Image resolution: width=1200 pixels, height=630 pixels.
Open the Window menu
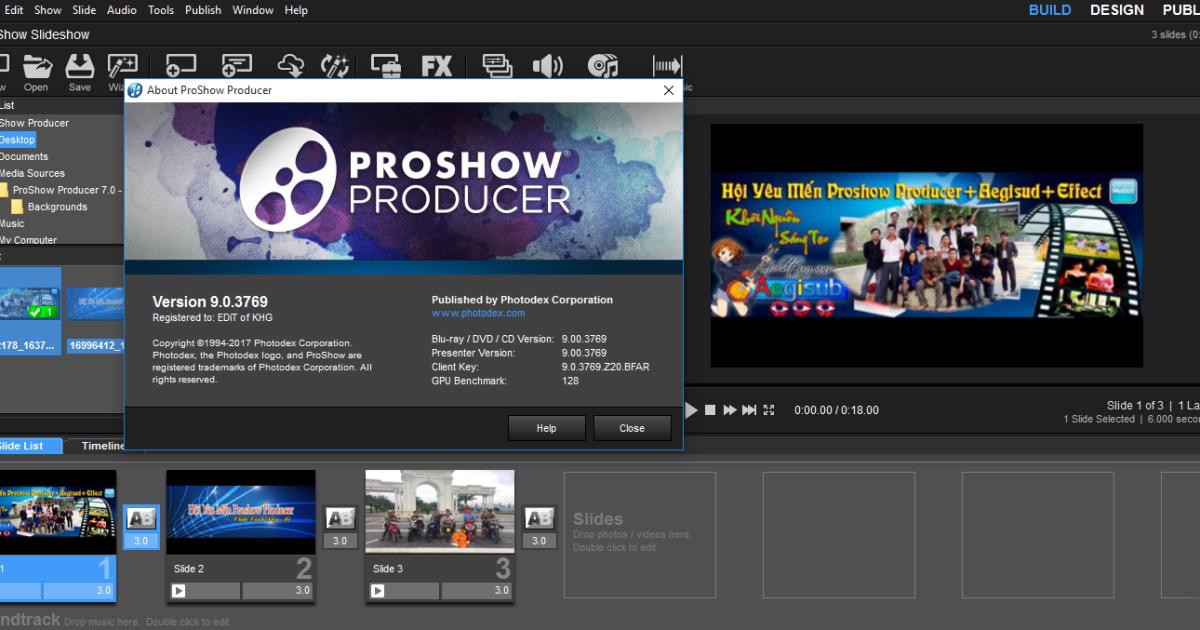point(253,10)
